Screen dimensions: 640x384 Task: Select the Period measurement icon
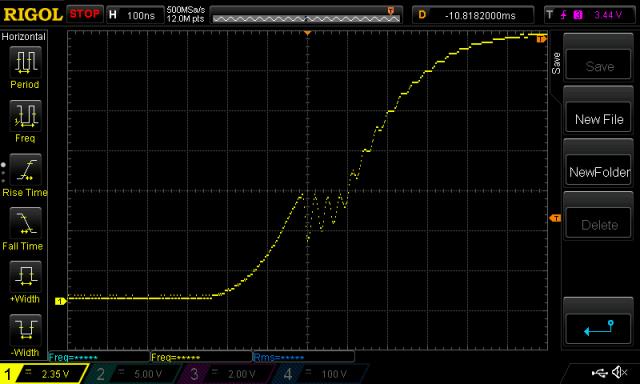25,62
